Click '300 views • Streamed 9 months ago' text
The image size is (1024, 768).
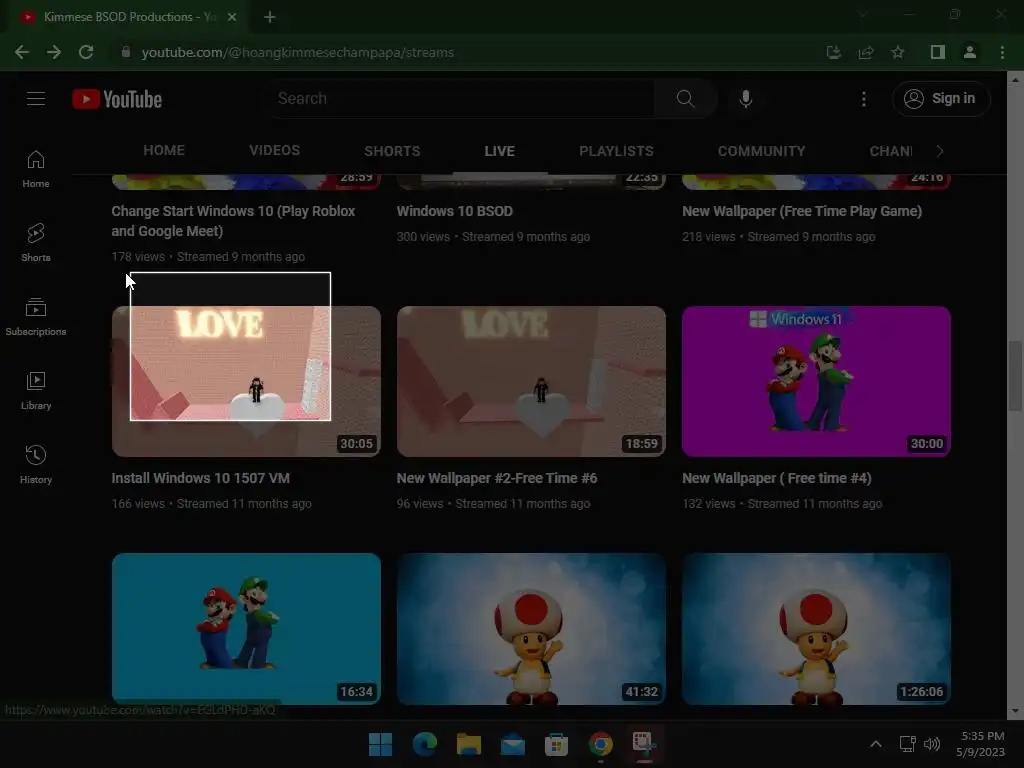tap(493, 236)
